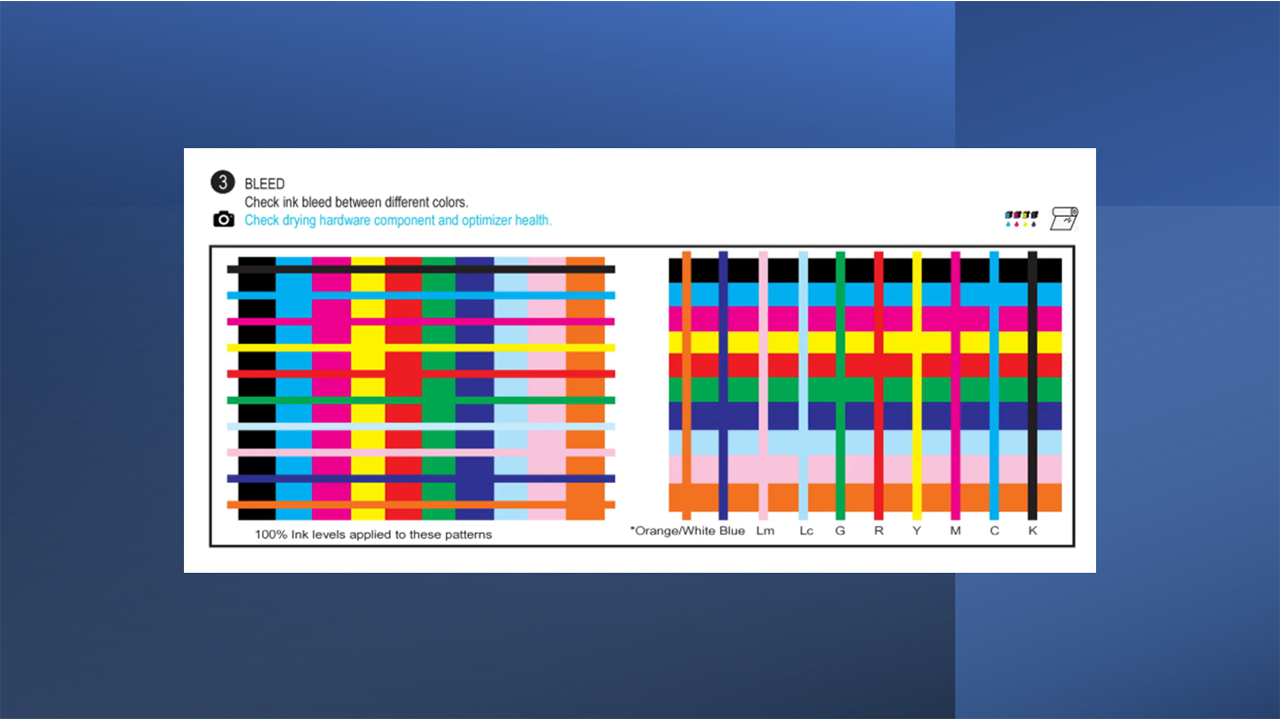Click the thin green horizontal line in left pattern
Image resolution: width=1280 pixels, height=720 pixels.
tap(421, 400)
